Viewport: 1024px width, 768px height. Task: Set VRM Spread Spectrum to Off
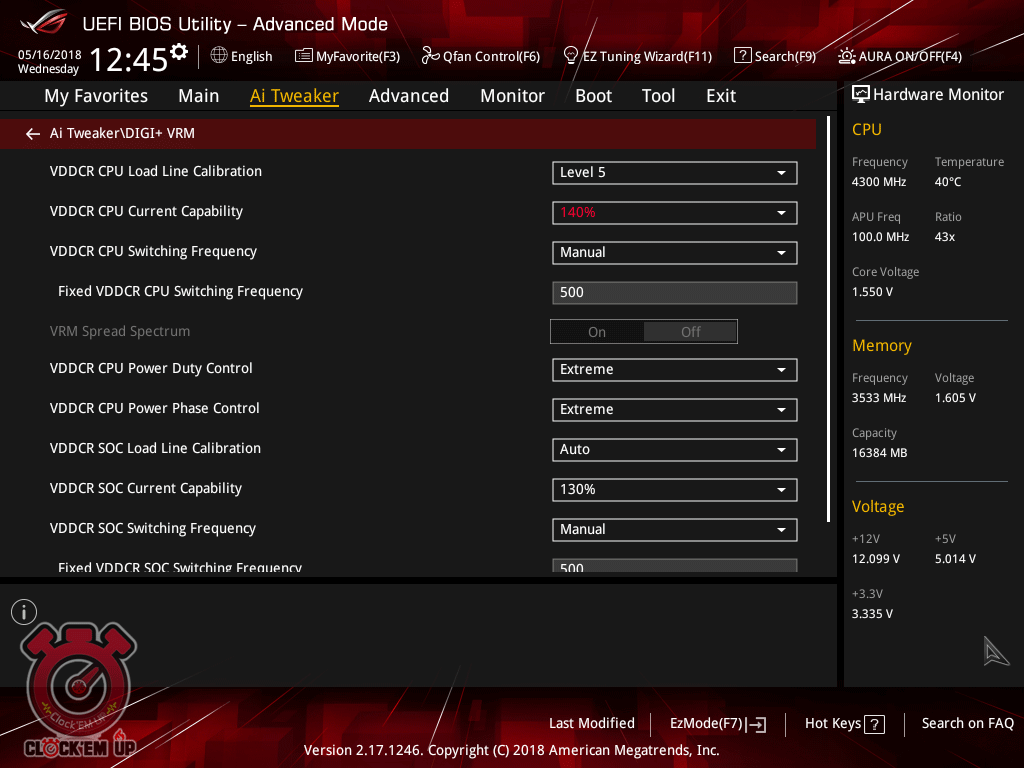(690, 332)
